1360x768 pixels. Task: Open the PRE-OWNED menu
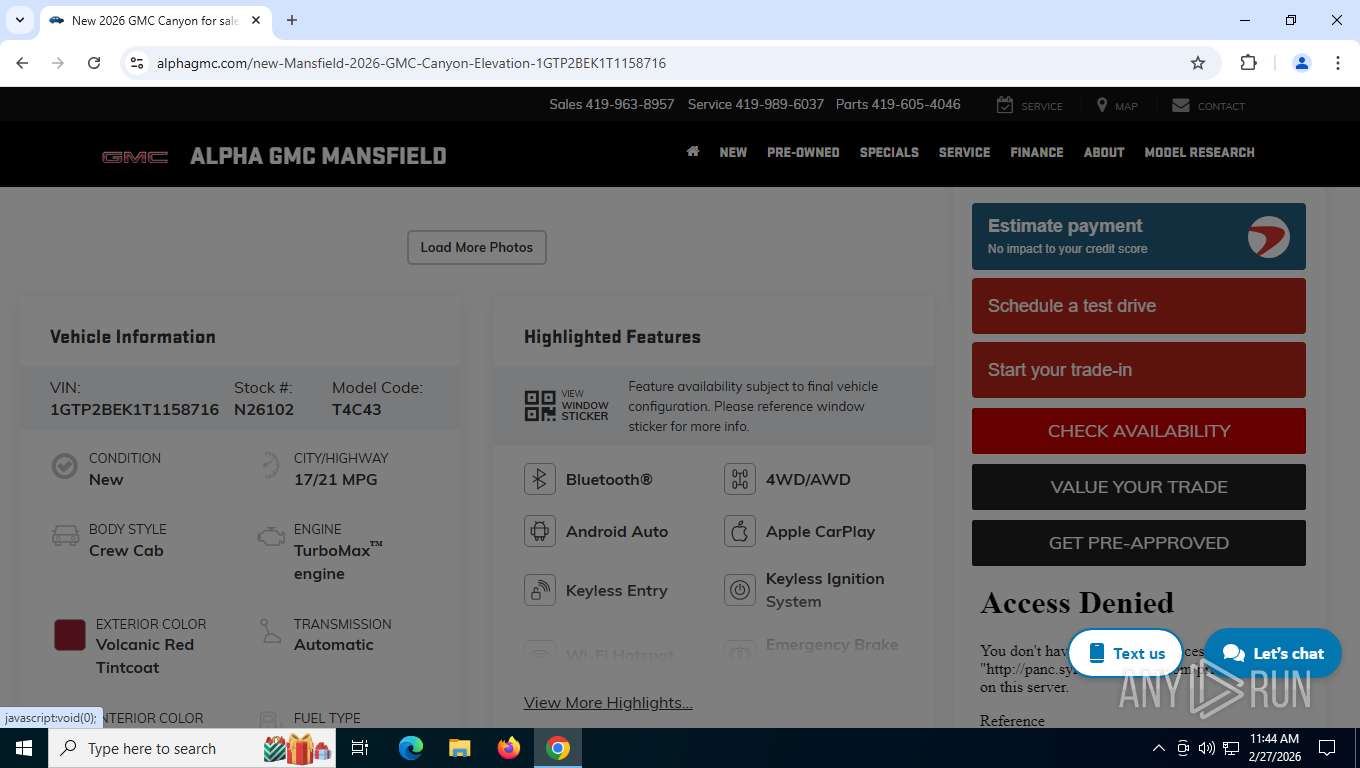coord(803,152)
